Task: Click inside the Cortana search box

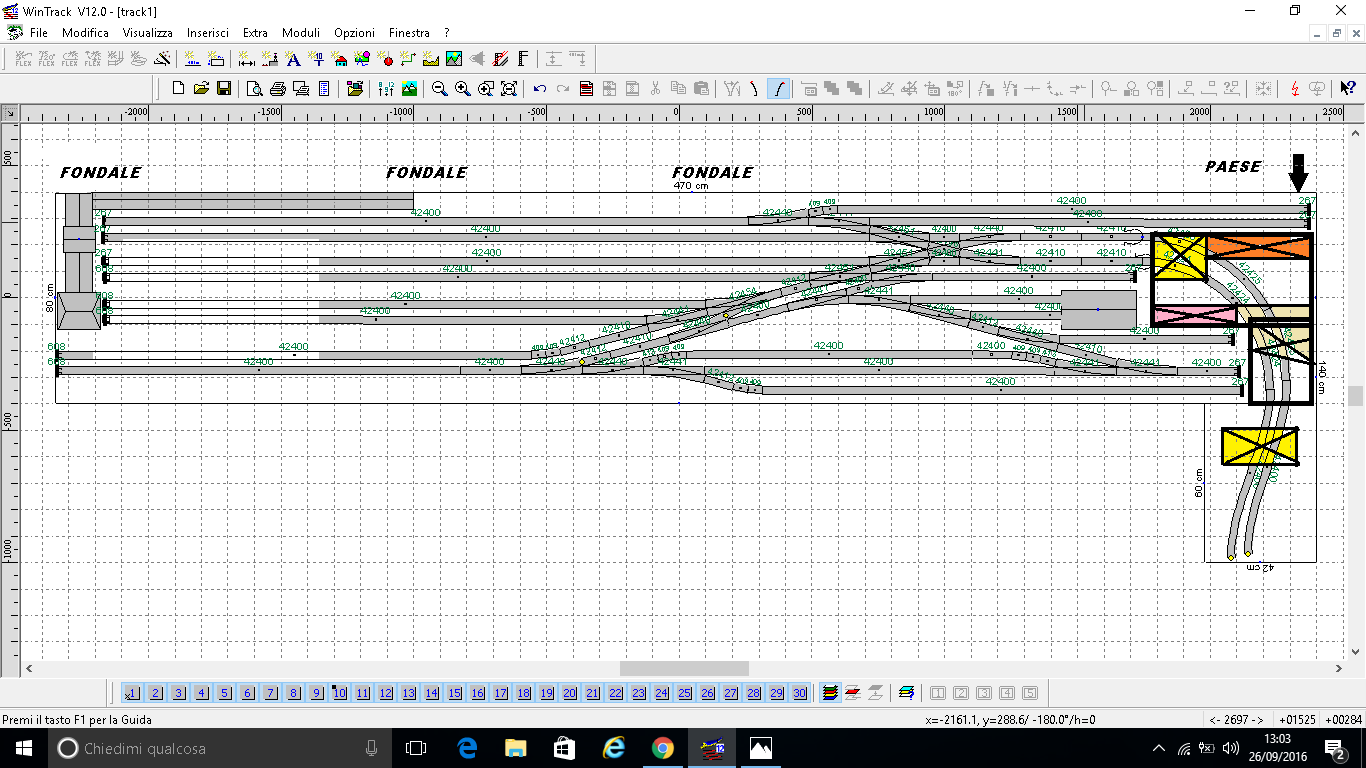Action: (x=200, y=747)
